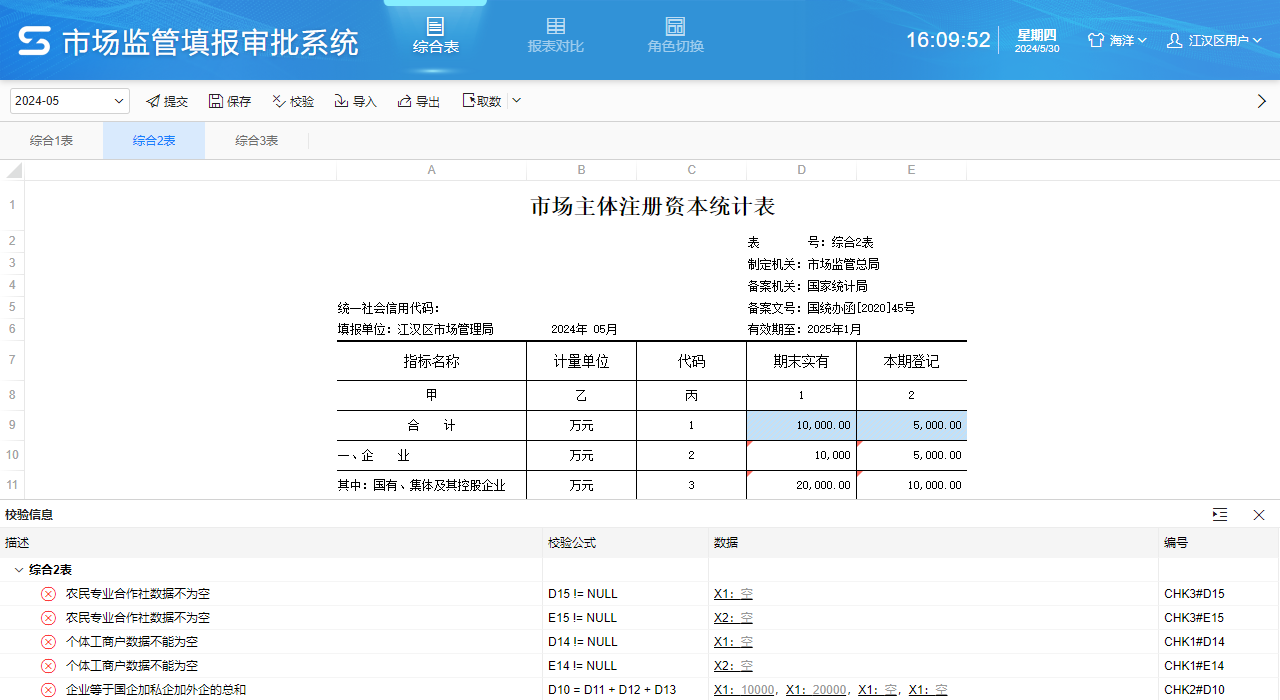Click the 提交 submit icon
Image resolution: width=1280 pixels, height=700 pixels.
coord(153,100)
